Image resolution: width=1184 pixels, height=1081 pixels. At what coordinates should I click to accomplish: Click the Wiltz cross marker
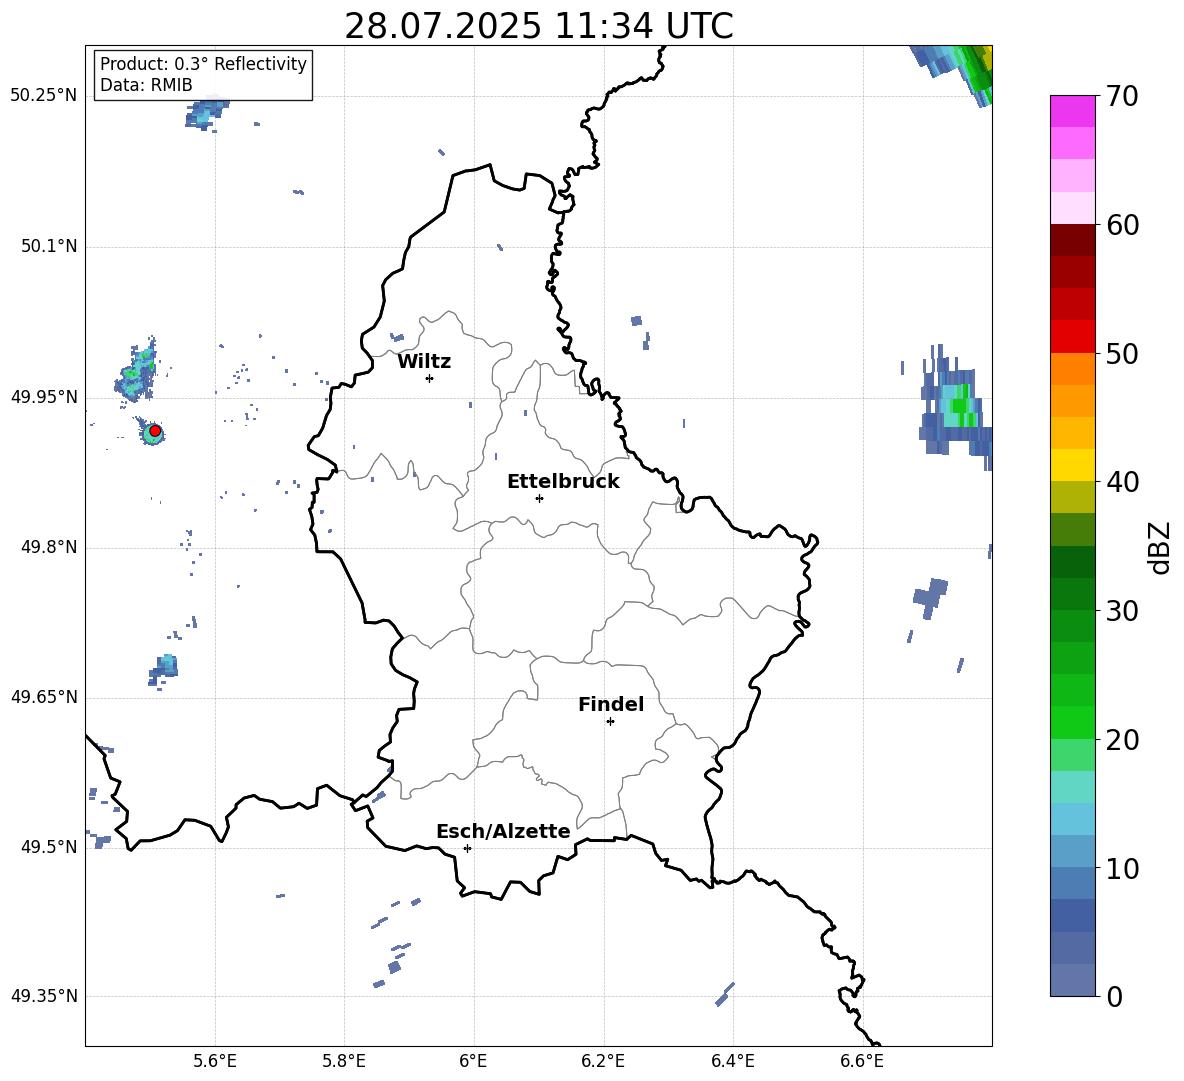tap(429, 378)
